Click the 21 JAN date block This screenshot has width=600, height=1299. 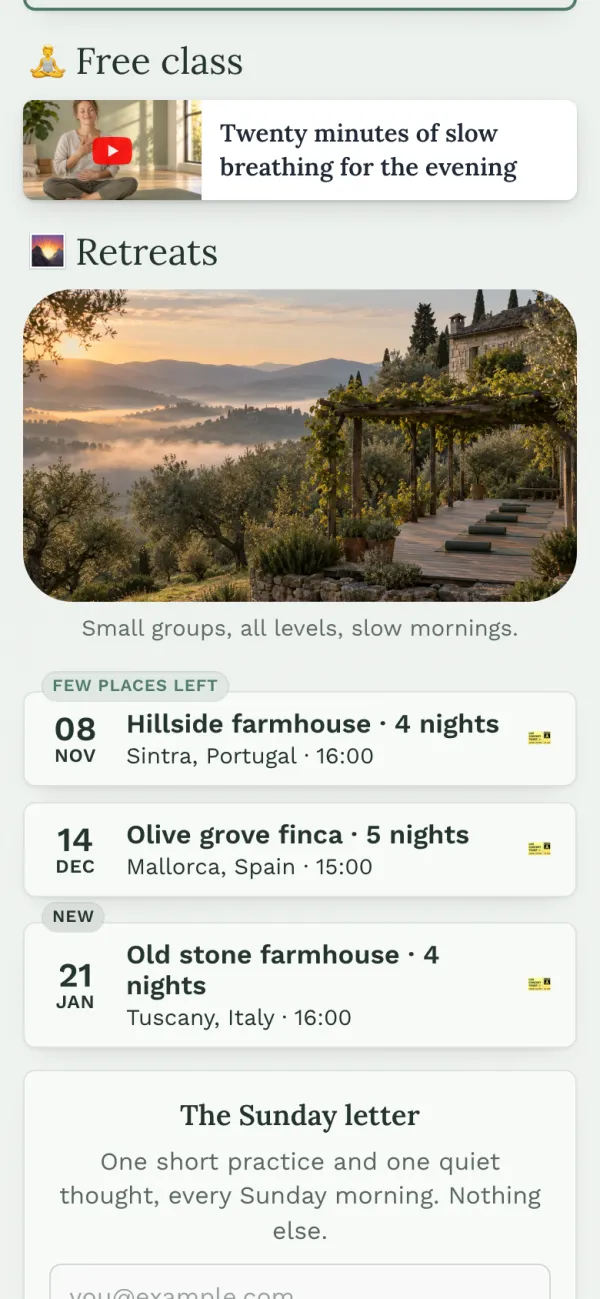pos(75,986)
